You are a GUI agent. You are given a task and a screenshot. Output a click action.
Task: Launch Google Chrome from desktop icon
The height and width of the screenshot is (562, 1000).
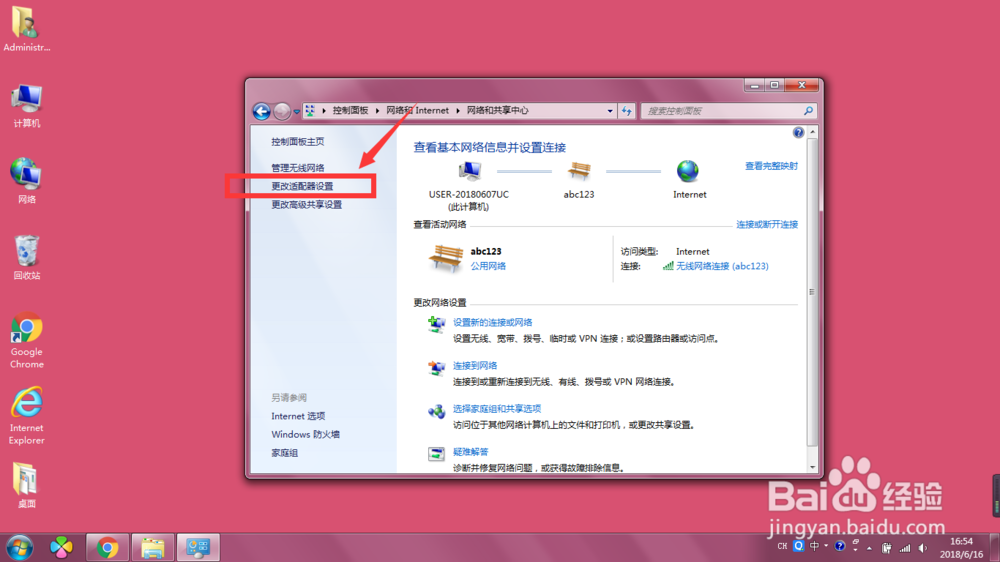pos(26,341)
